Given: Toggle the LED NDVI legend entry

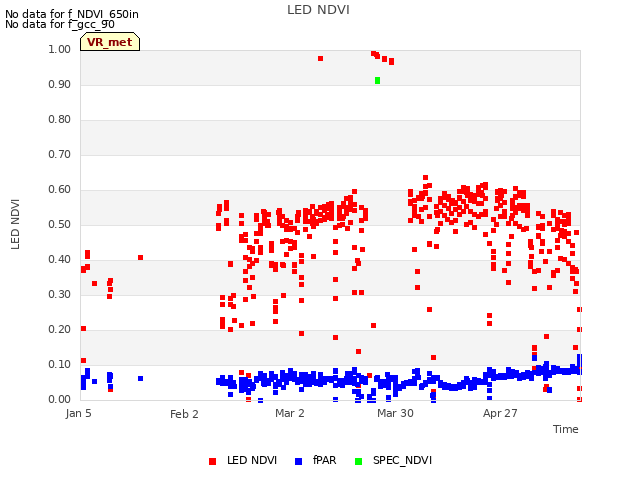Looking at the screenshot, I should click(243, 461).
